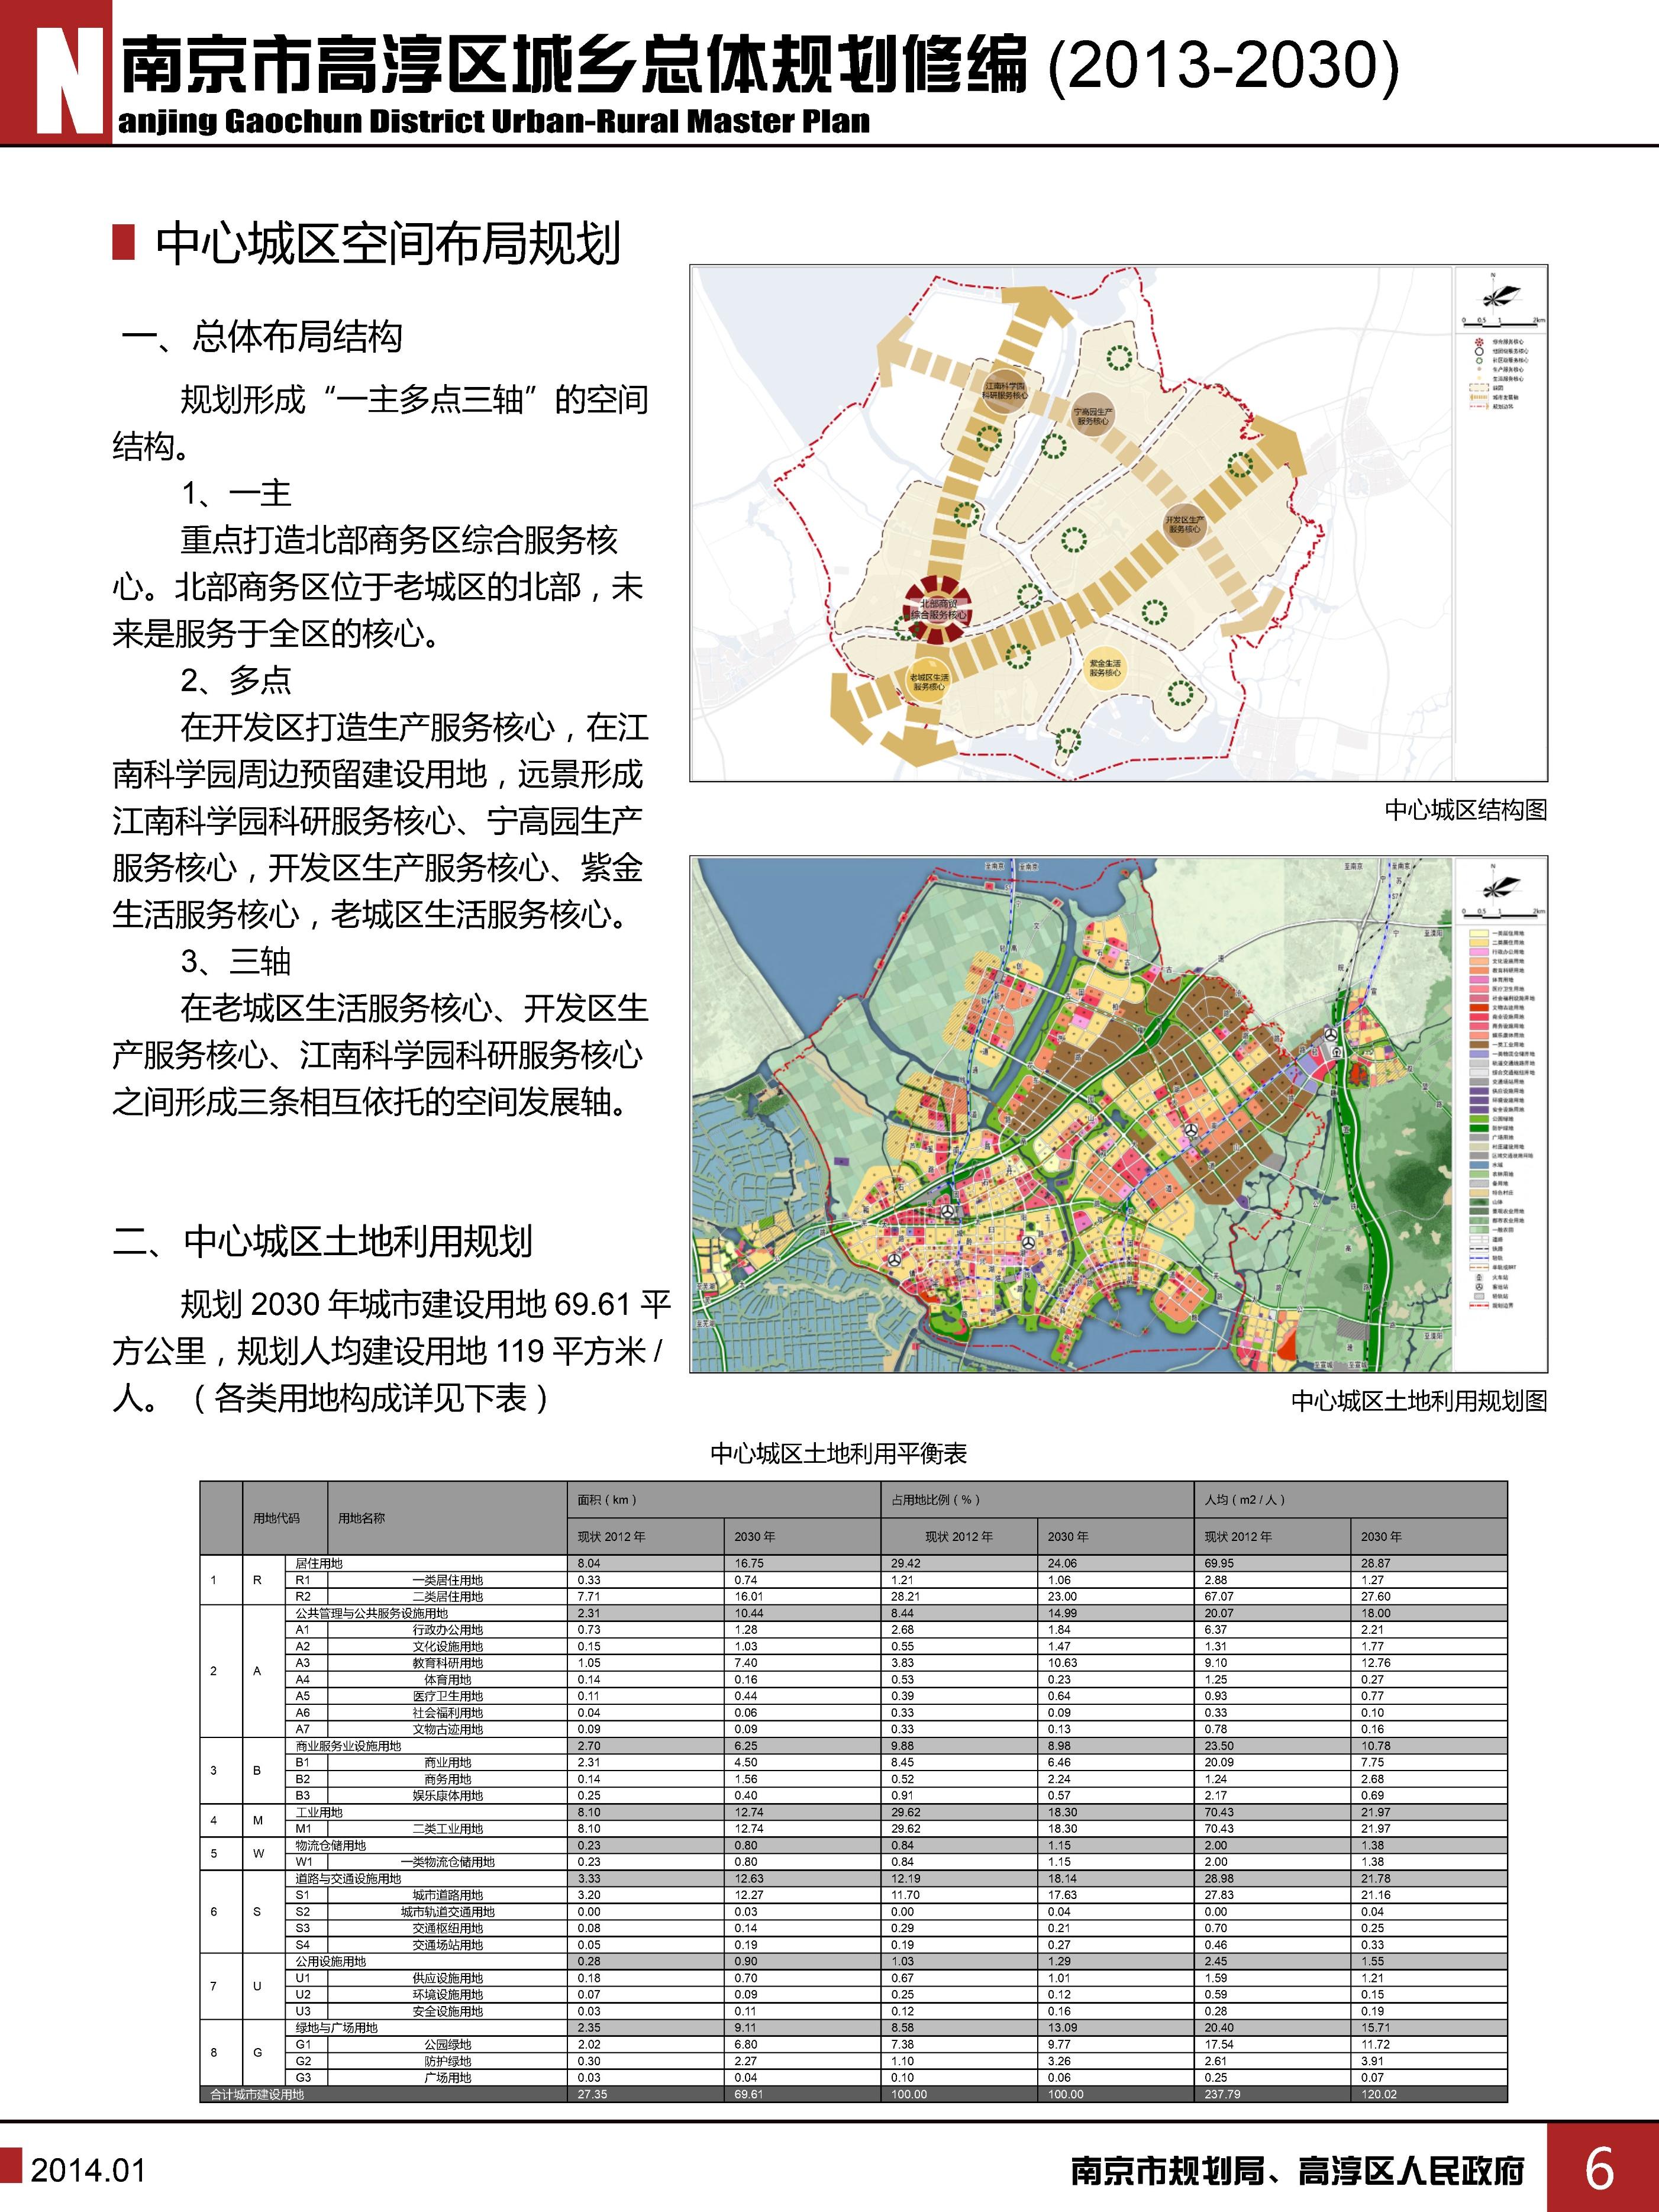Viewport: 1659px width, 2212px height.
Task: Click the R1 row label 一类居住用地
Action: click(x=447, y=1580)
